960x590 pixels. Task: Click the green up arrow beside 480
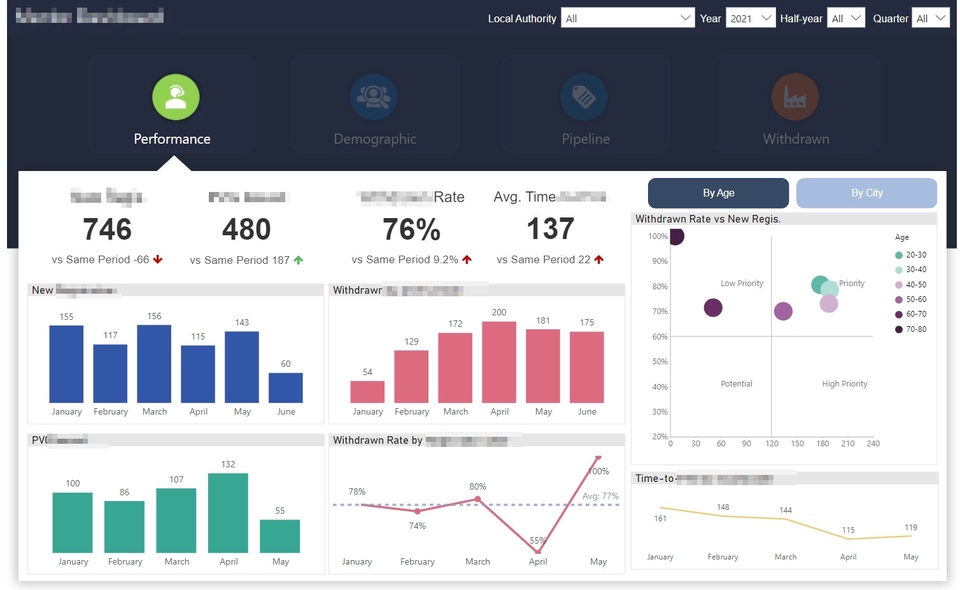[x=298, y=260]
